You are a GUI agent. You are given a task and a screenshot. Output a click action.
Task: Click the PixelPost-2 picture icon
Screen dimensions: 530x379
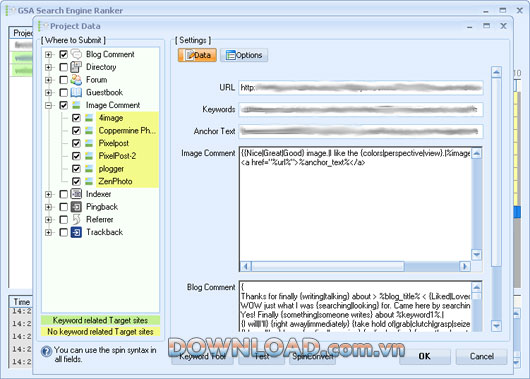[x=89, y=156]
